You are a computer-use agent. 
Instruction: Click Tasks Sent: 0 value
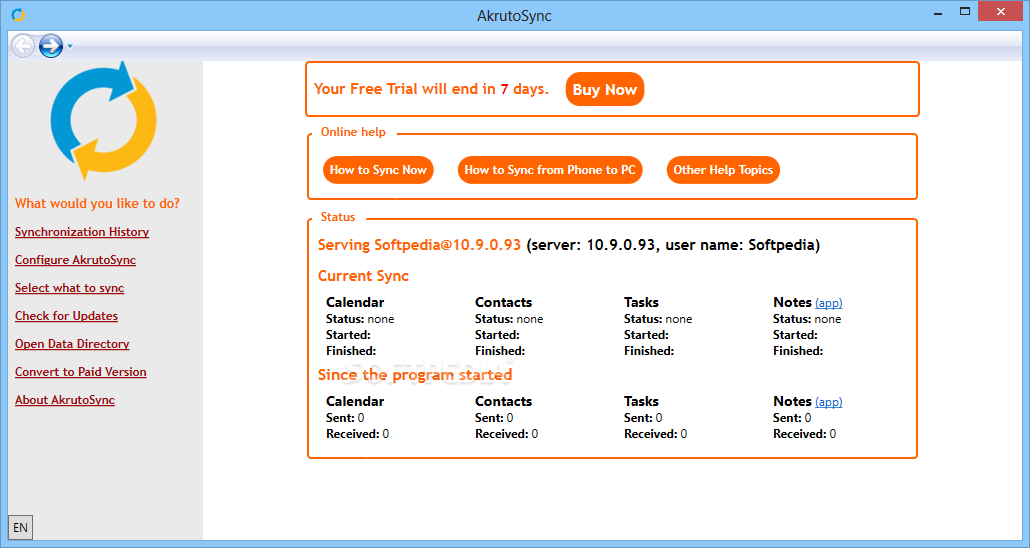tap(643, 418)
